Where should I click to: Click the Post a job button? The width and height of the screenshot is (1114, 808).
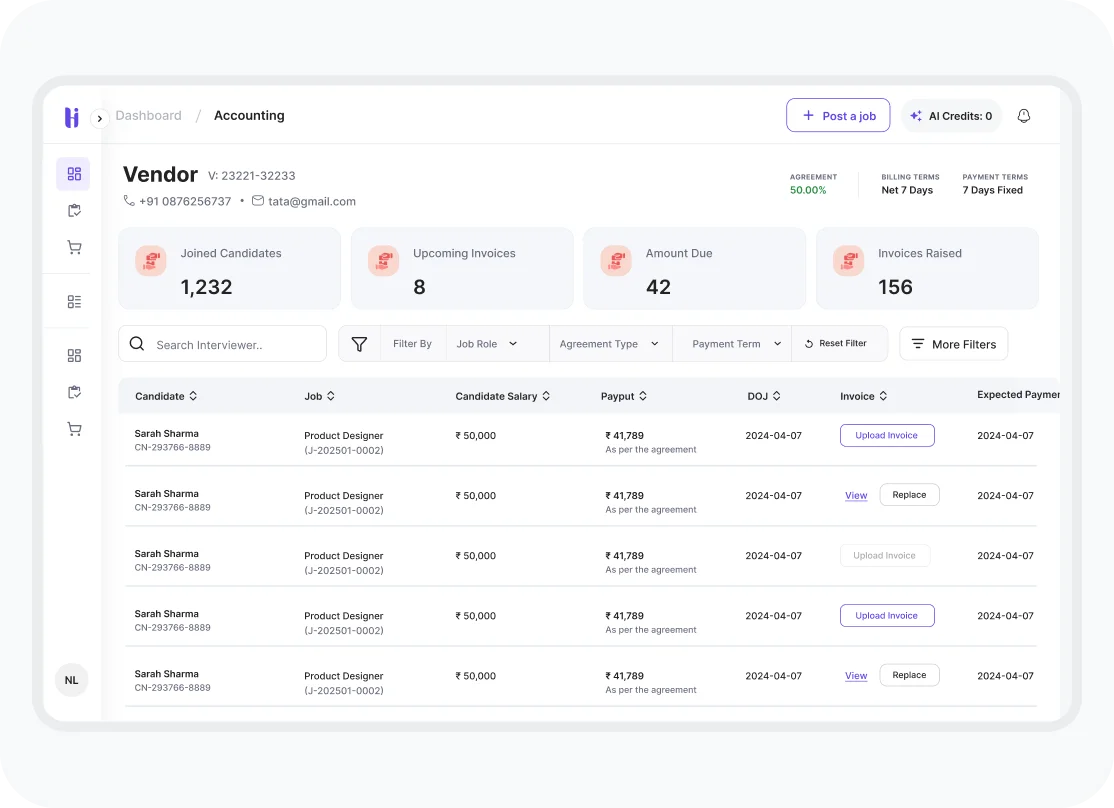pos(839,116)
